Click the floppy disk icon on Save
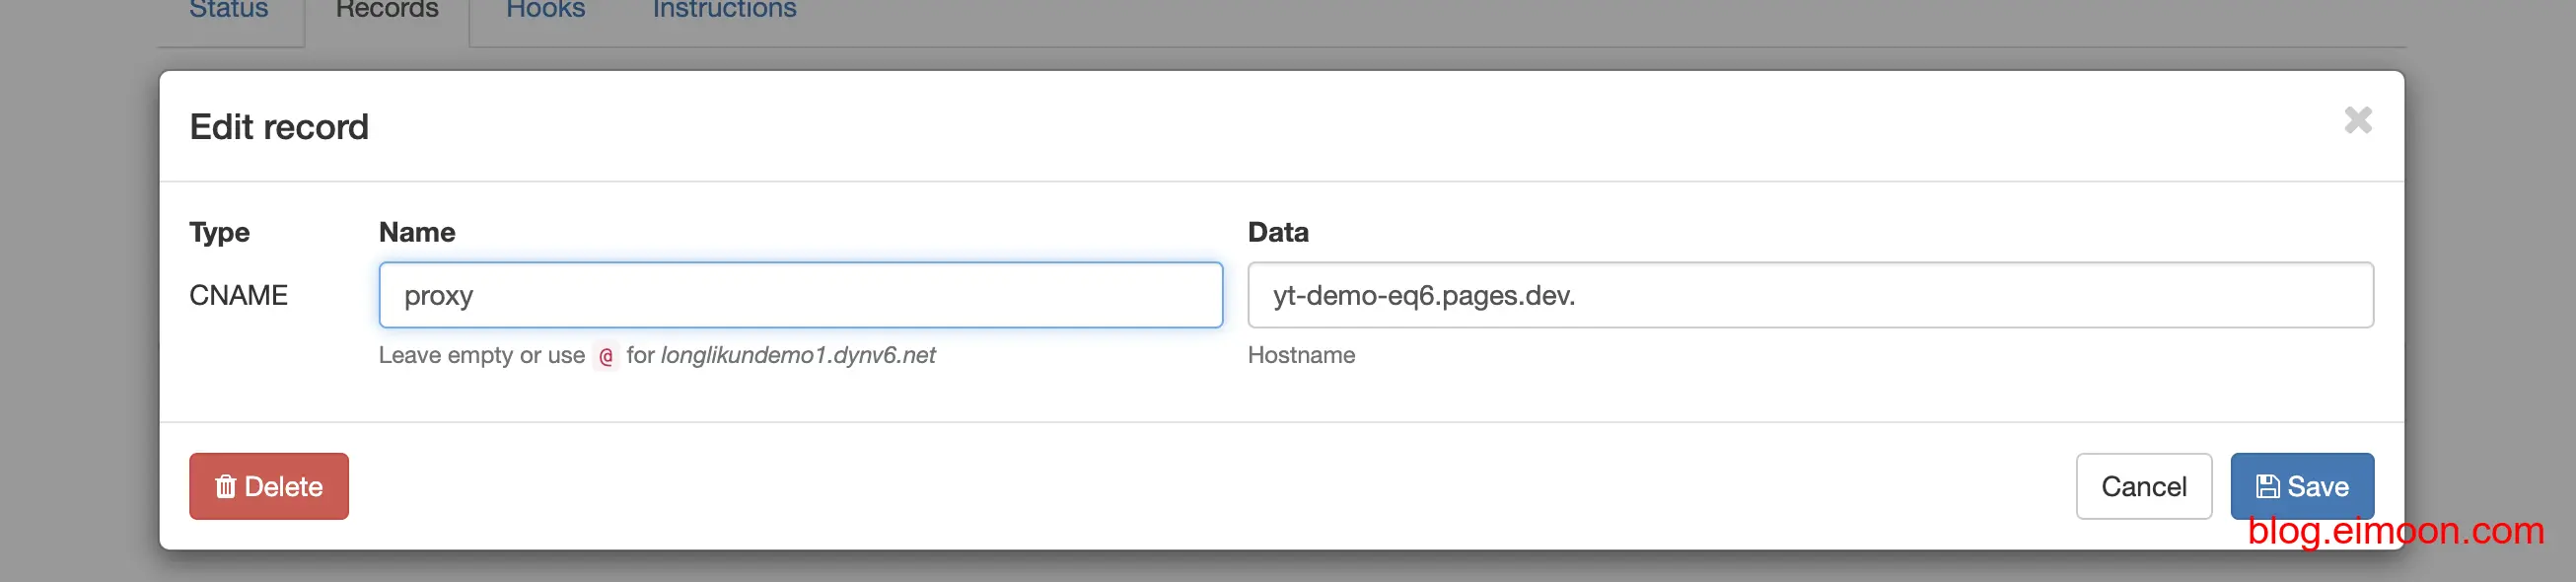Image resolution: width=2576 pixels, height=582 pixels. 2267,486
